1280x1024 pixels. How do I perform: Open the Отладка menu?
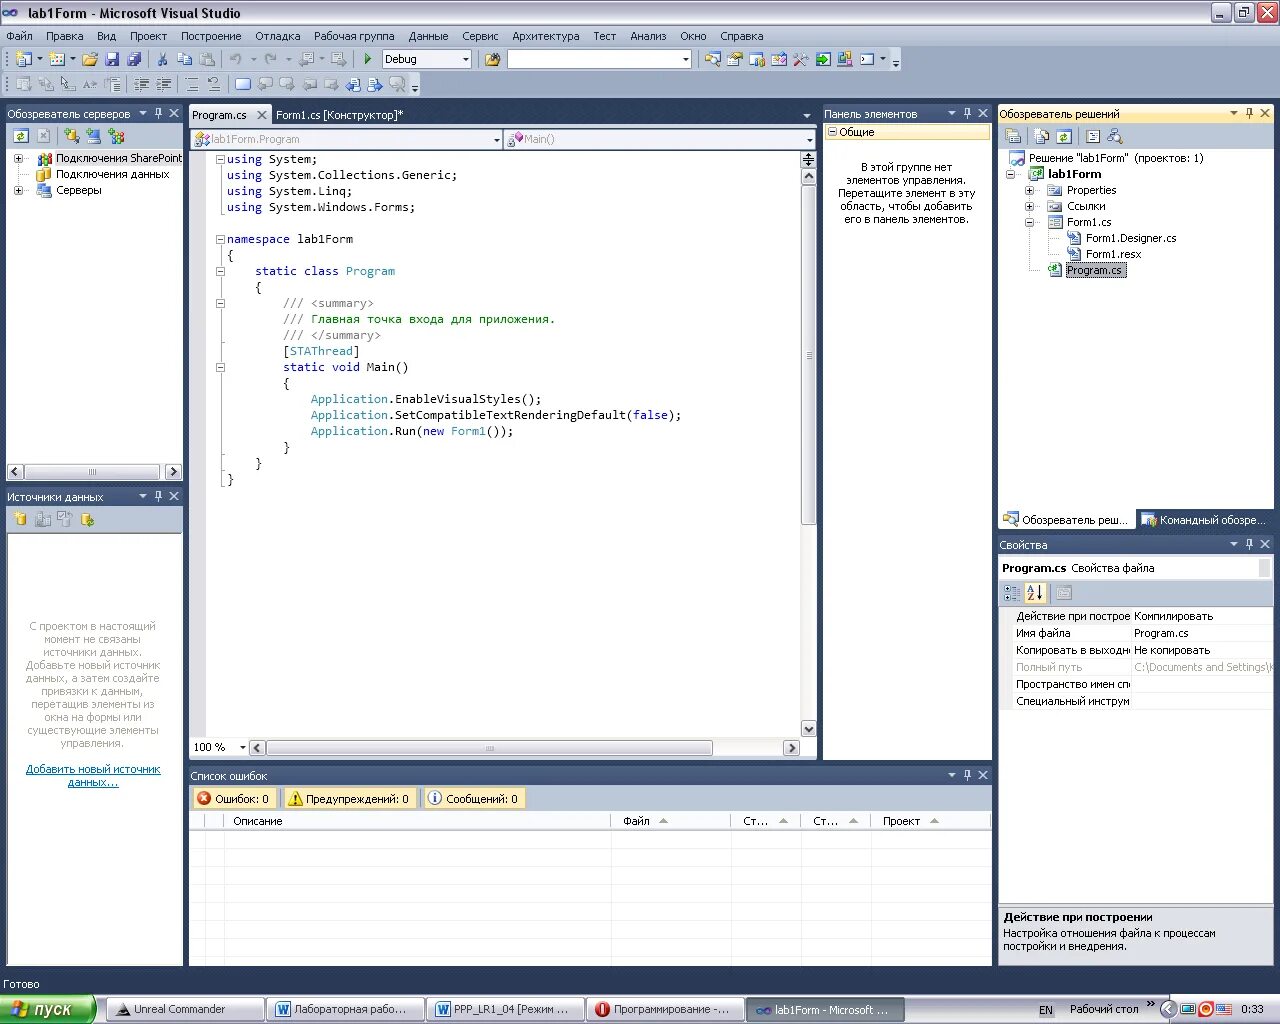pos(278,36)
